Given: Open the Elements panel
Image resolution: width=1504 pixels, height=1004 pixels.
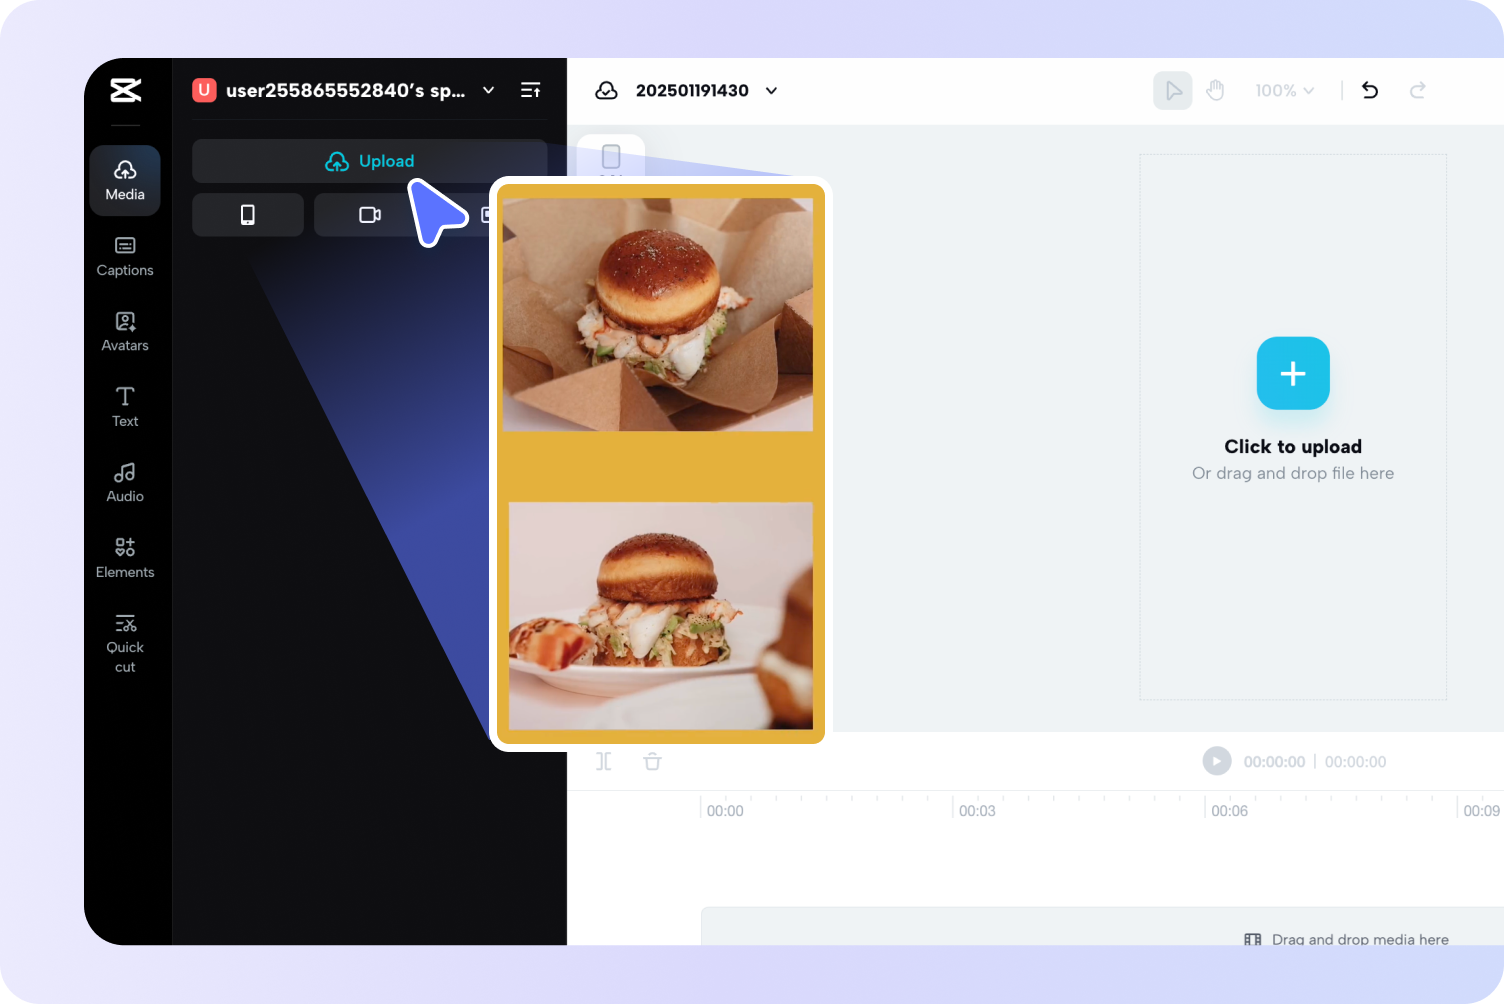Looking at the screenshot, I should point(124,557).
